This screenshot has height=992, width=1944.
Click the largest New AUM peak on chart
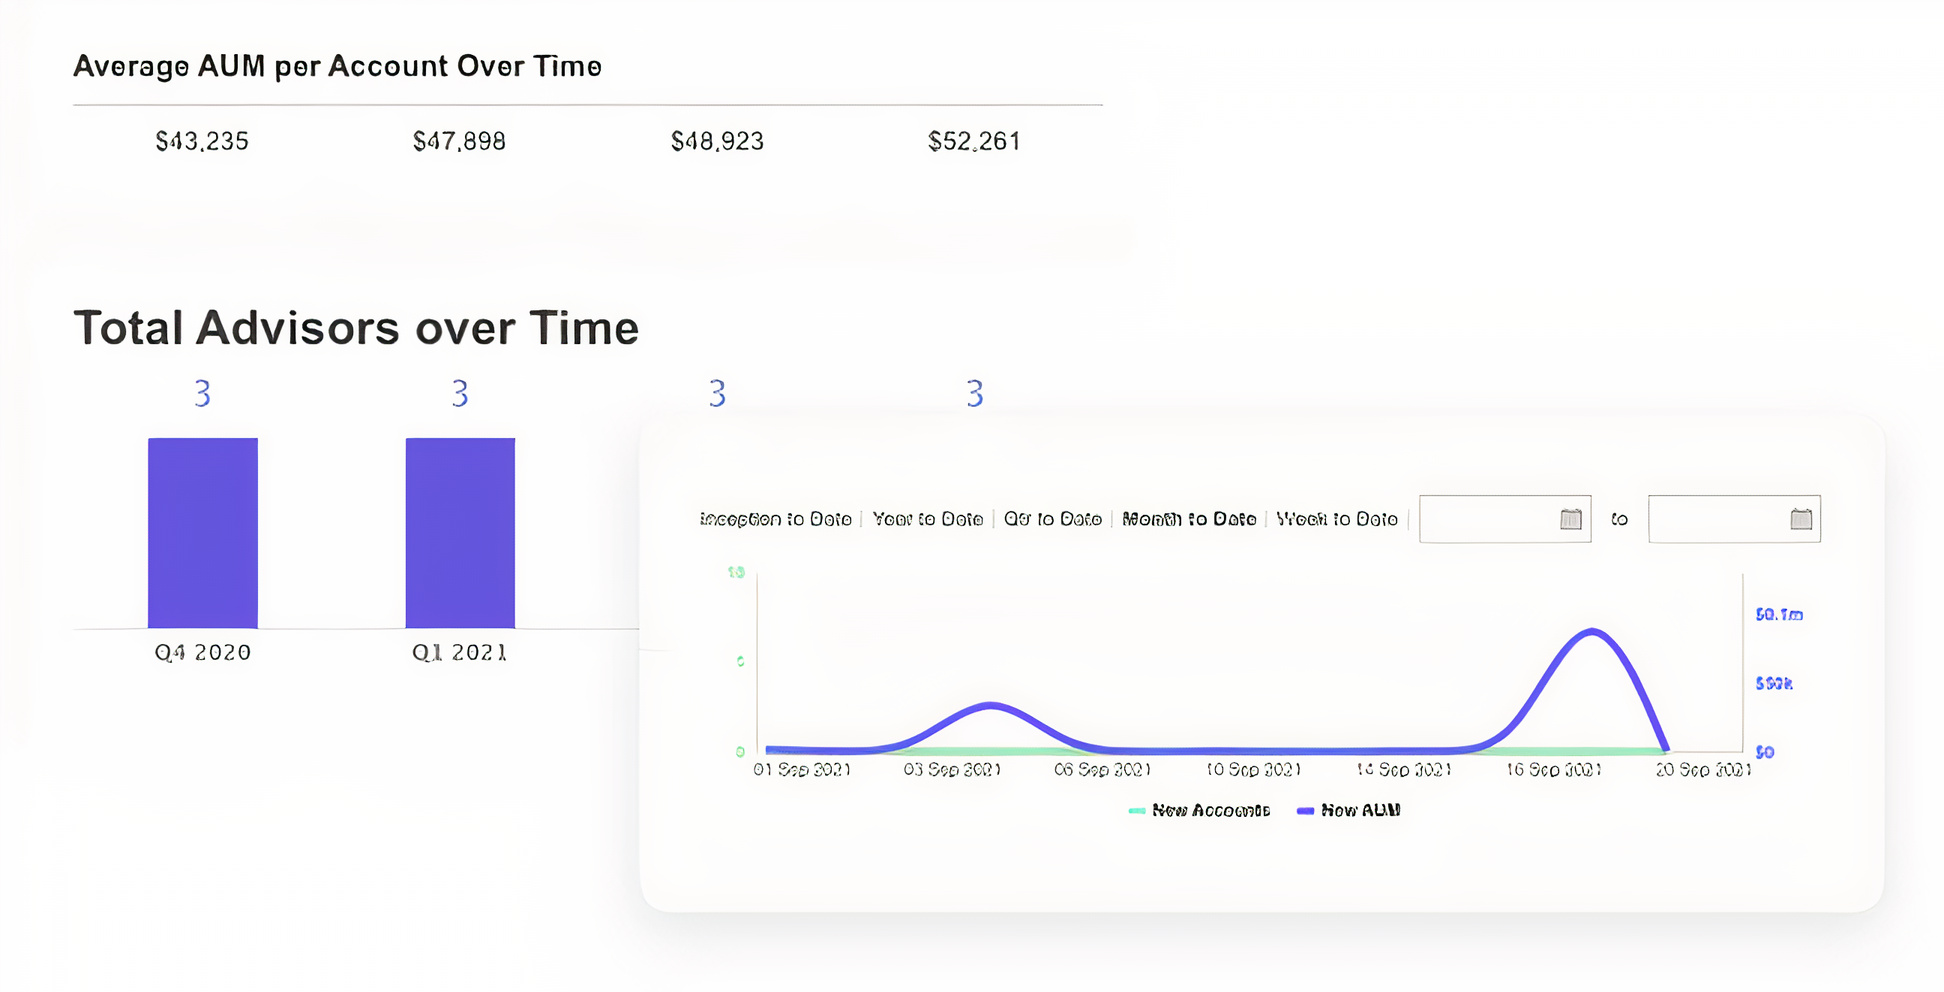coord(1592,631)
